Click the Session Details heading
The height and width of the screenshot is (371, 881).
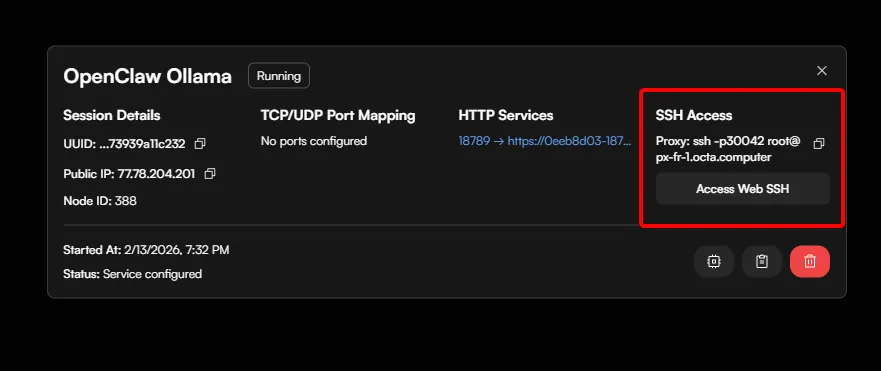pyautogui.click(x=112, y=115)
